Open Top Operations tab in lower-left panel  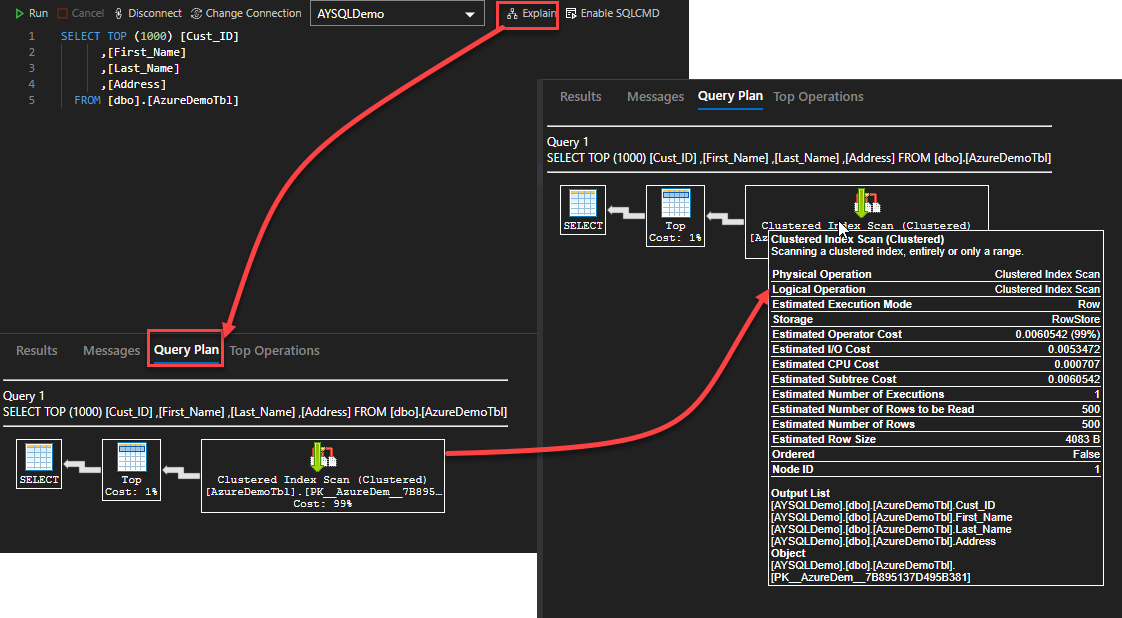click(274, 350)
